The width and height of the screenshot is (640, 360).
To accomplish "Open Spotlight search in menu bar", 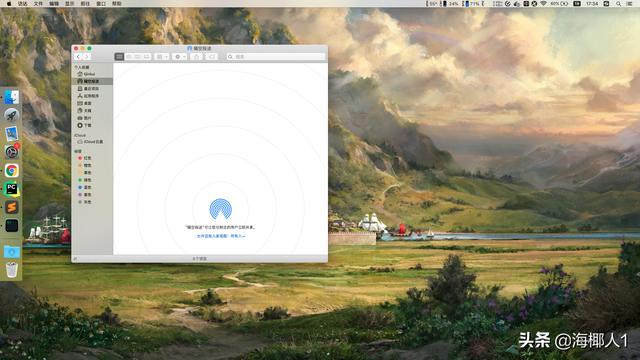I will coord(618,4).
